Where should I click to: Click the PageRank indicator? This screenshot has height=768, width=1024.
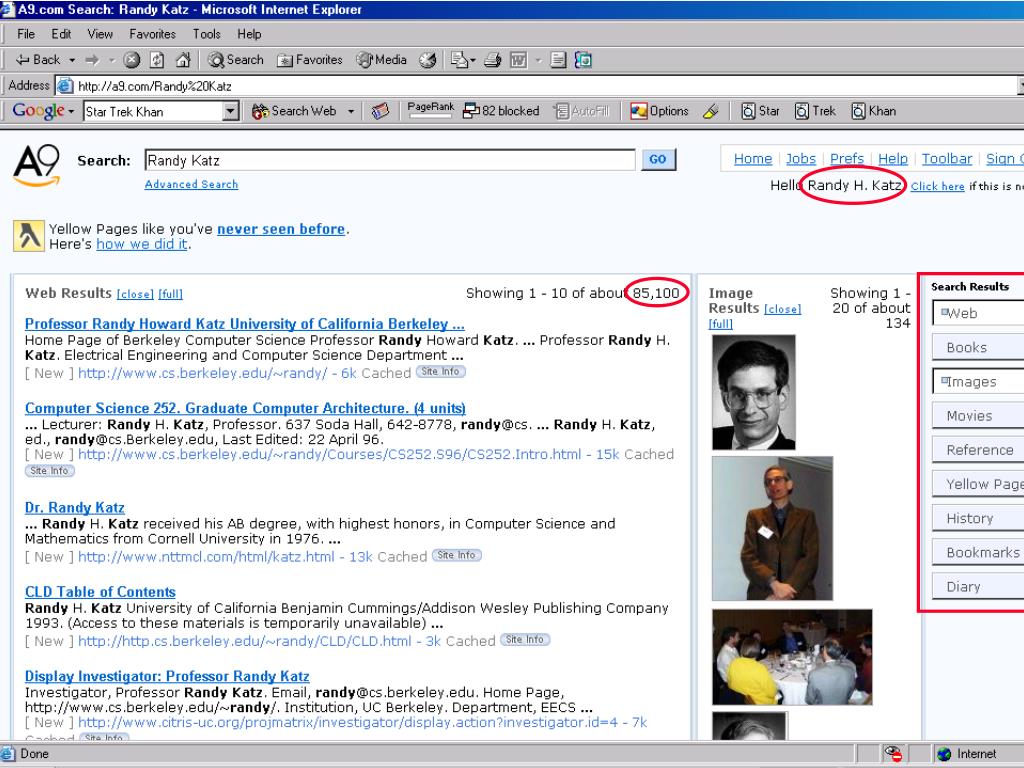click(x=430, y=110)
